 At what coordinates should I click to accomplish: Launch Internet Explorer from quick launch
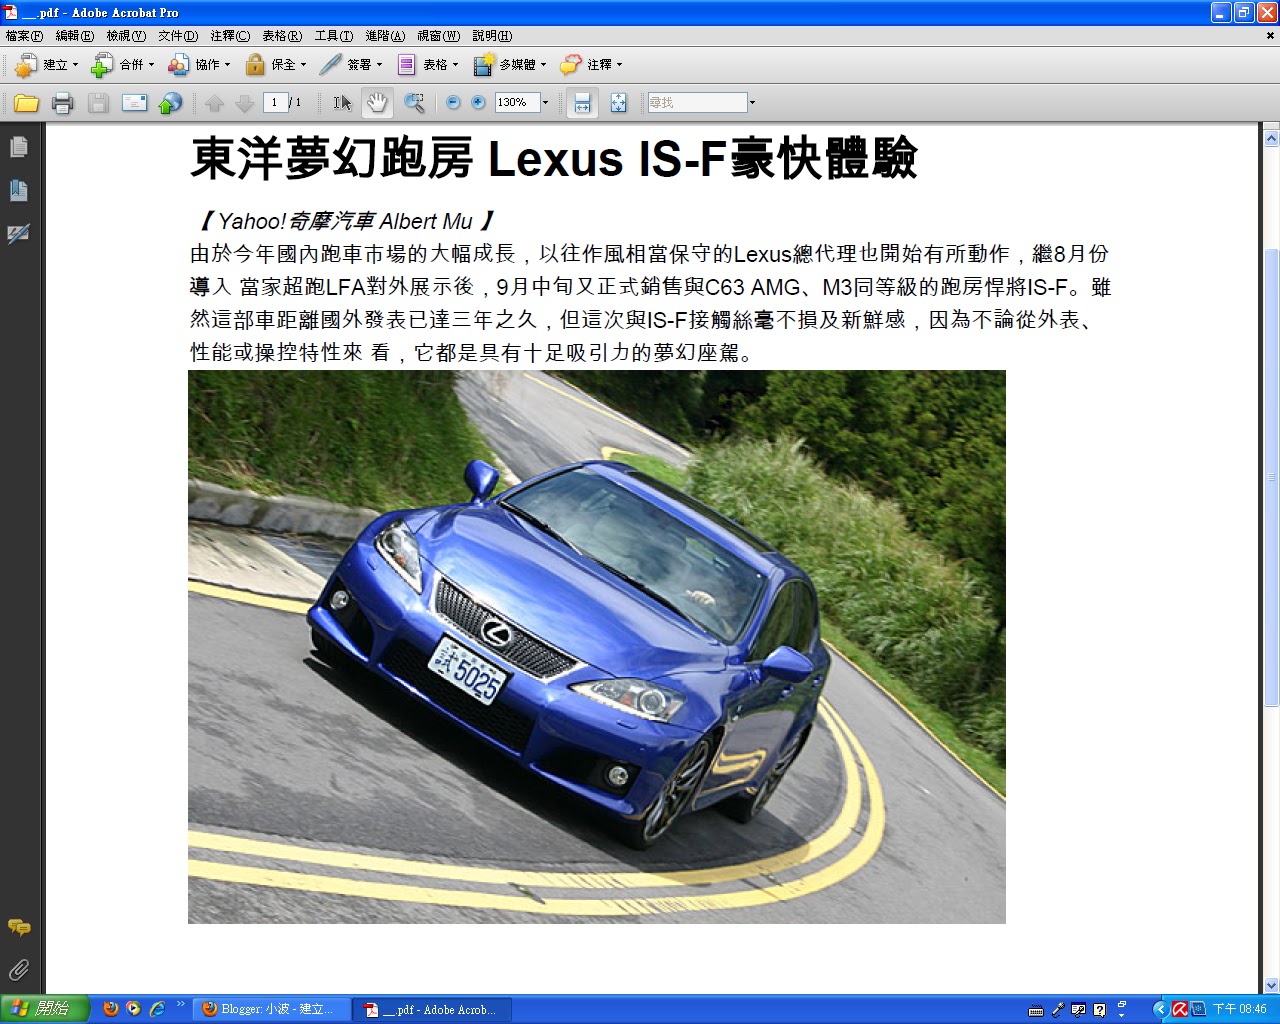[x=157, y=1009]
